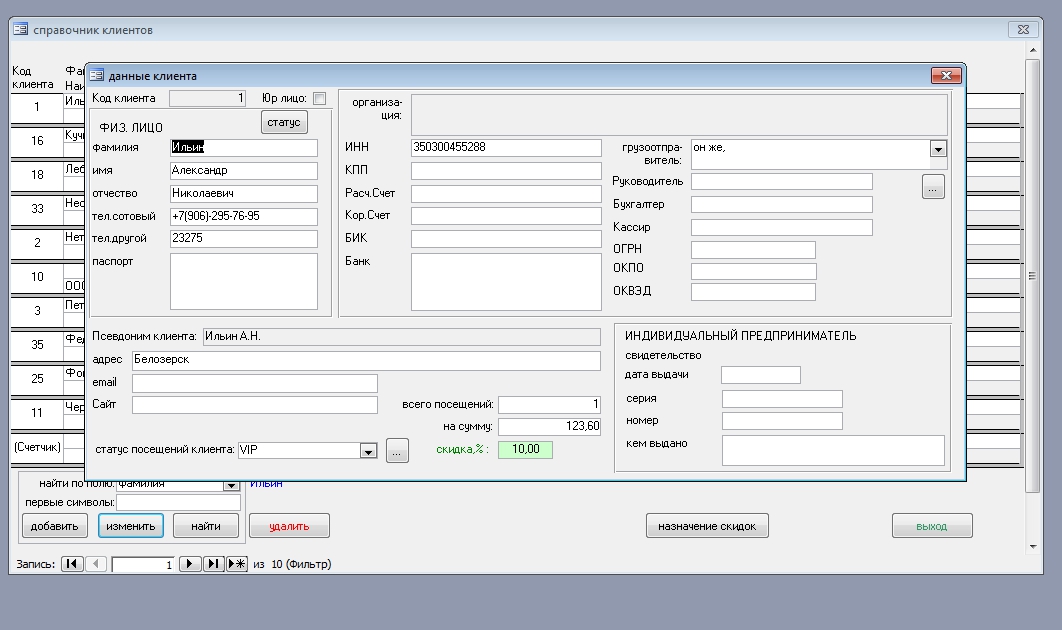Click the Код клиента field

coord(207,99)
